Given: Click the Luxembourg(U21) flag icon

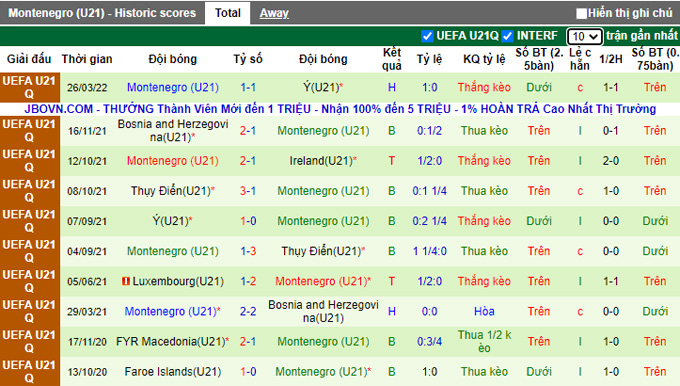Looking at the screenshot, I should point(126,281).
